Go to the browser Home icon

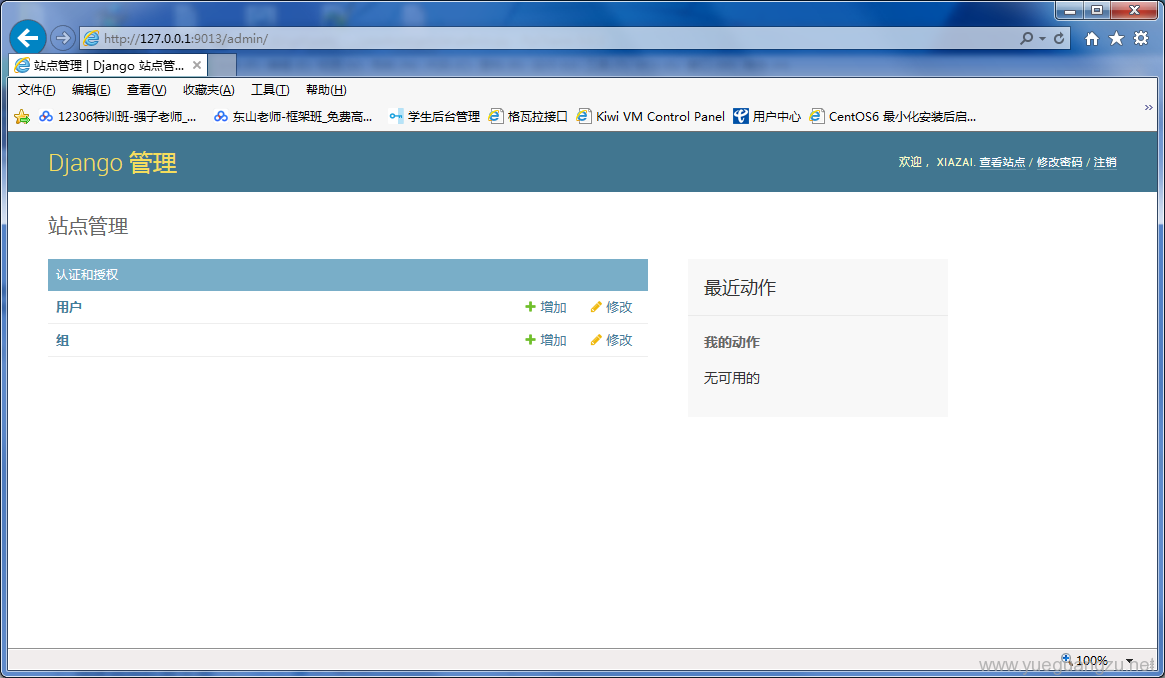pyautogui.click(x=1091, y=39)
